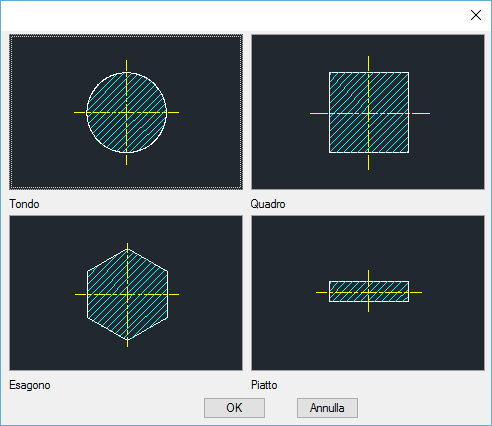492x426 pixels.
Task: Click the hatched circle section icon
Action: [127, 113]
